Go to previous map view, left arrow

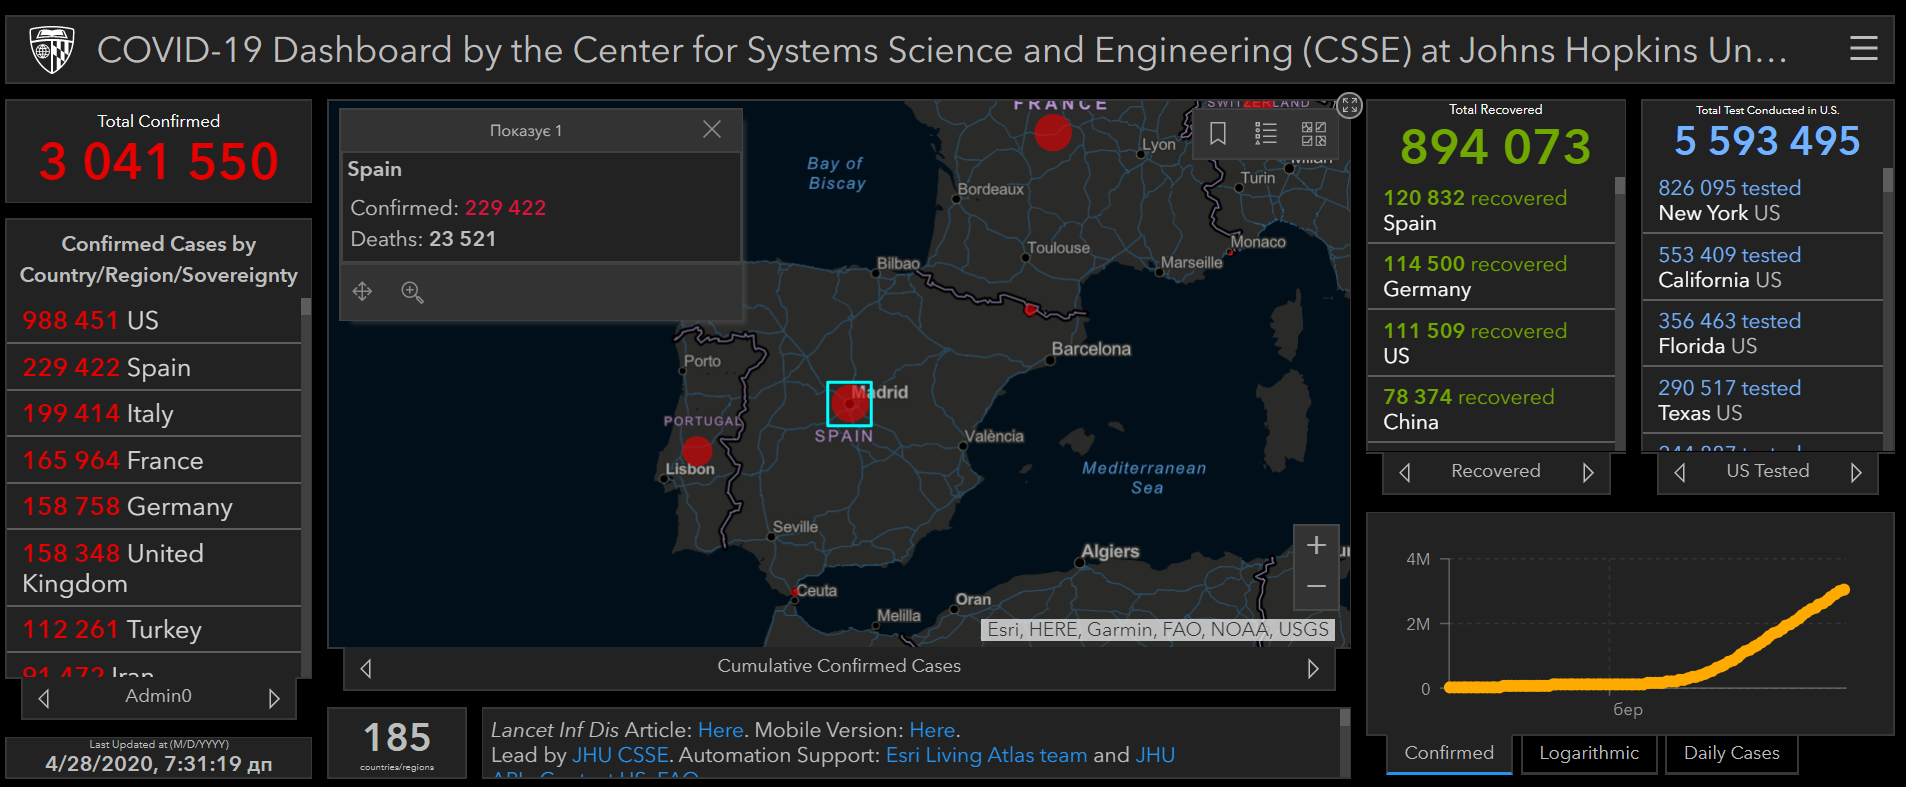366,668
